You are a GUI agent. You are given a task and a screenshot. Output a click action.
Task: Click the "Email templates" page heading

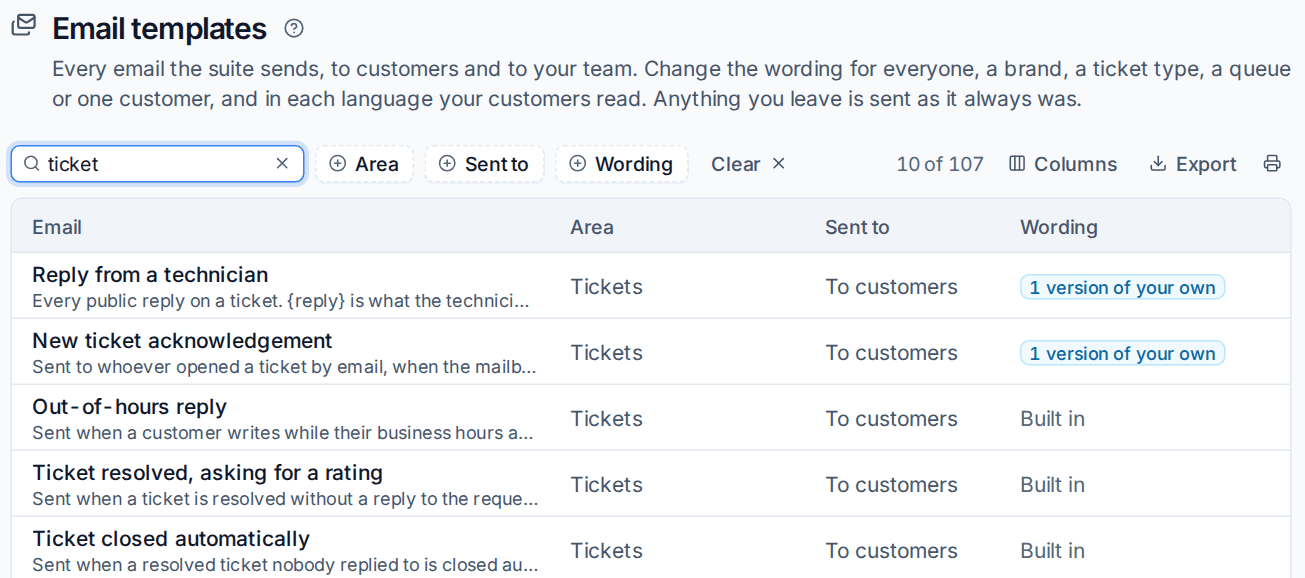(159, 29)
